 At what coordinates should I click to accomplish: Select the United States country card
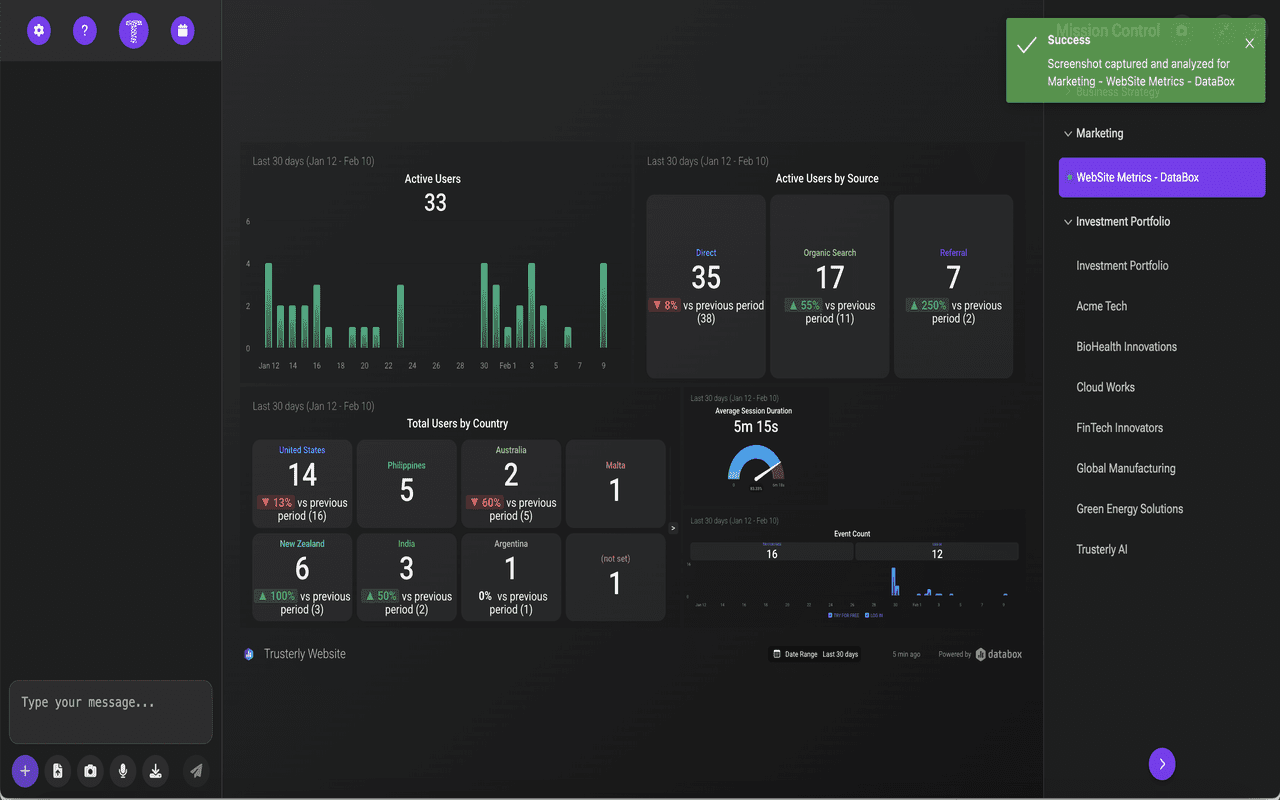tap(302, 484)
